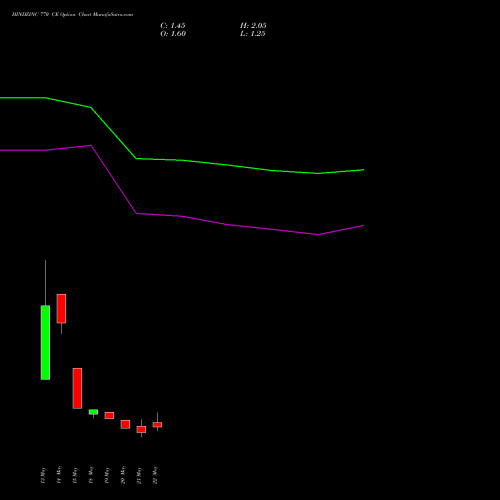The width and height of the screenshot is (500, 500).
Task: Select the small green candlestick for 18 May
Action: coord(93,412)
